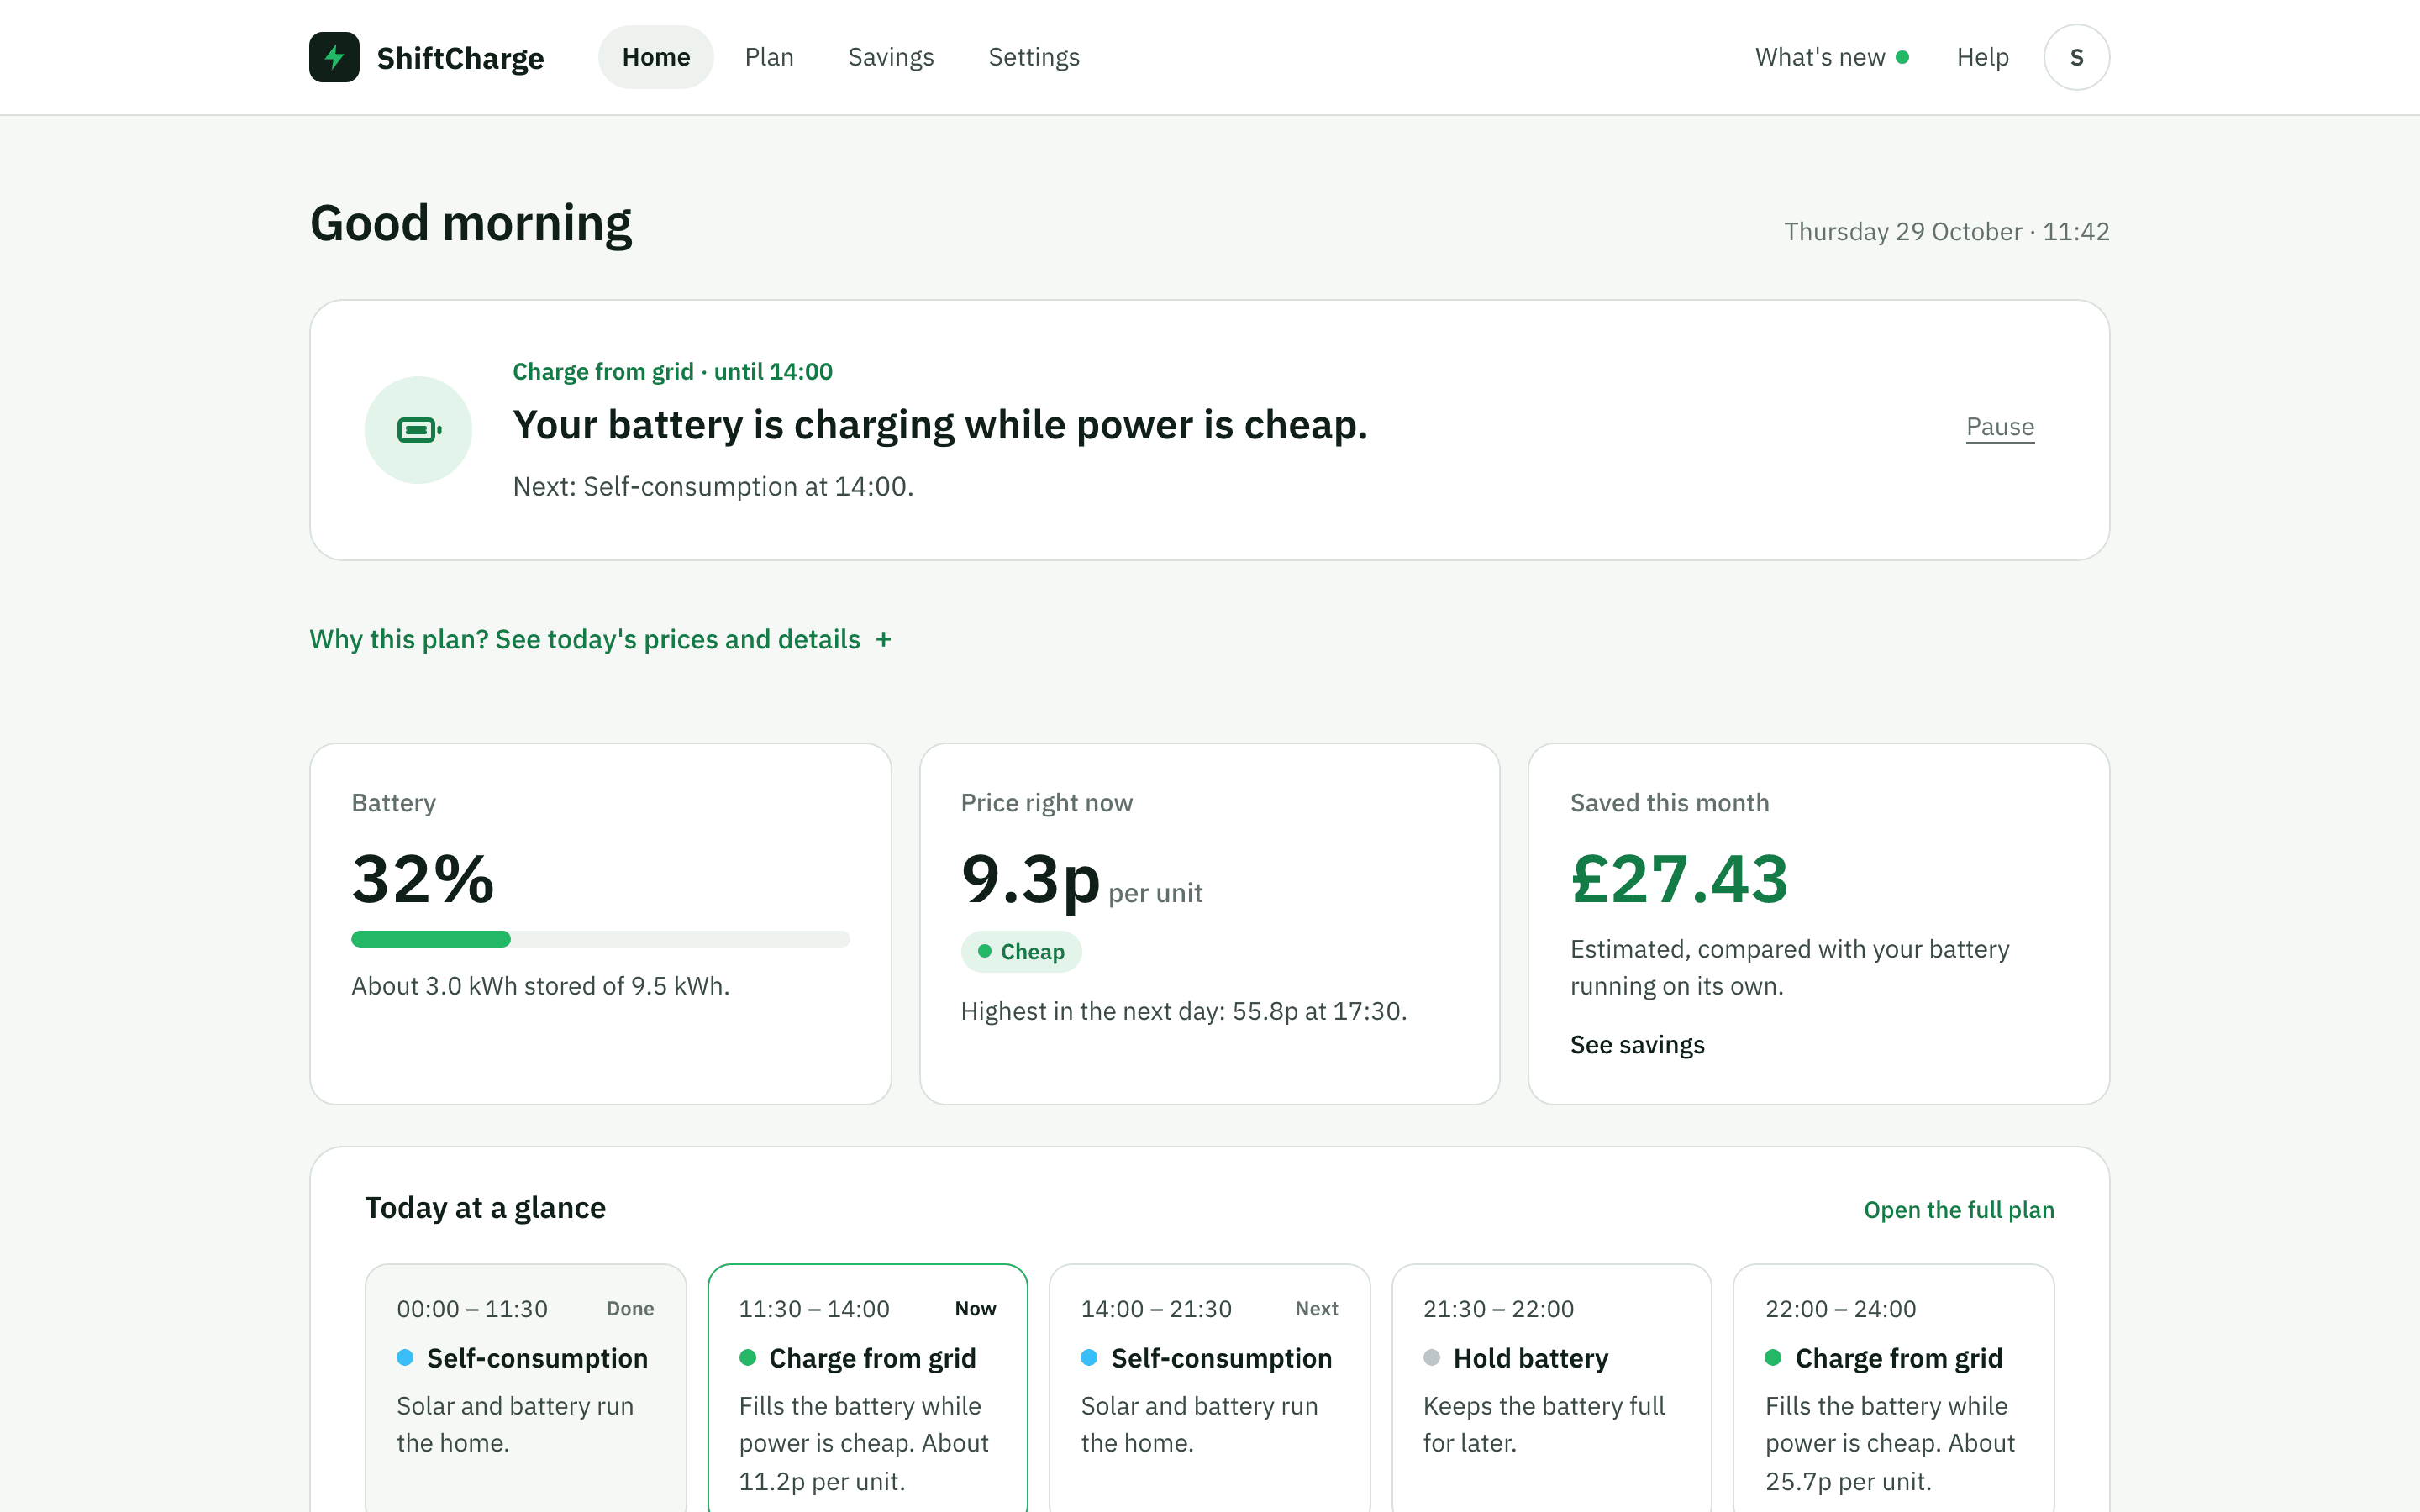Click the battery level progress bar
Image resolution: width=2420 pixels, height=1512 pixels.
click(600, 939)
